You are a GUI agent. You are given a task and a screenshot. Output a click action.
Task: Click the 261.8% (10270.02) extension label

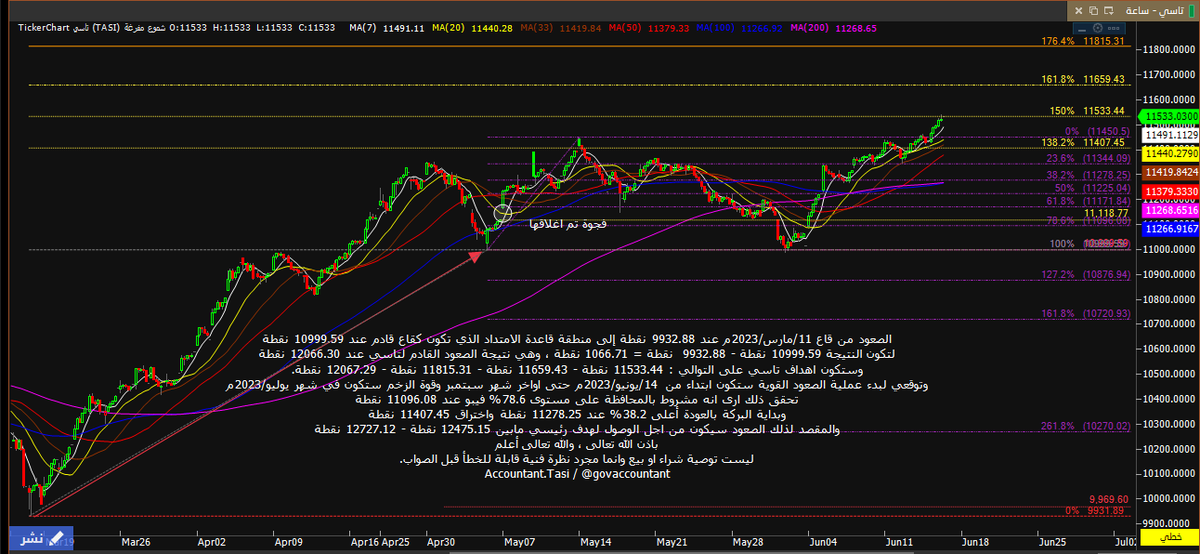[x=1084, y=426]
